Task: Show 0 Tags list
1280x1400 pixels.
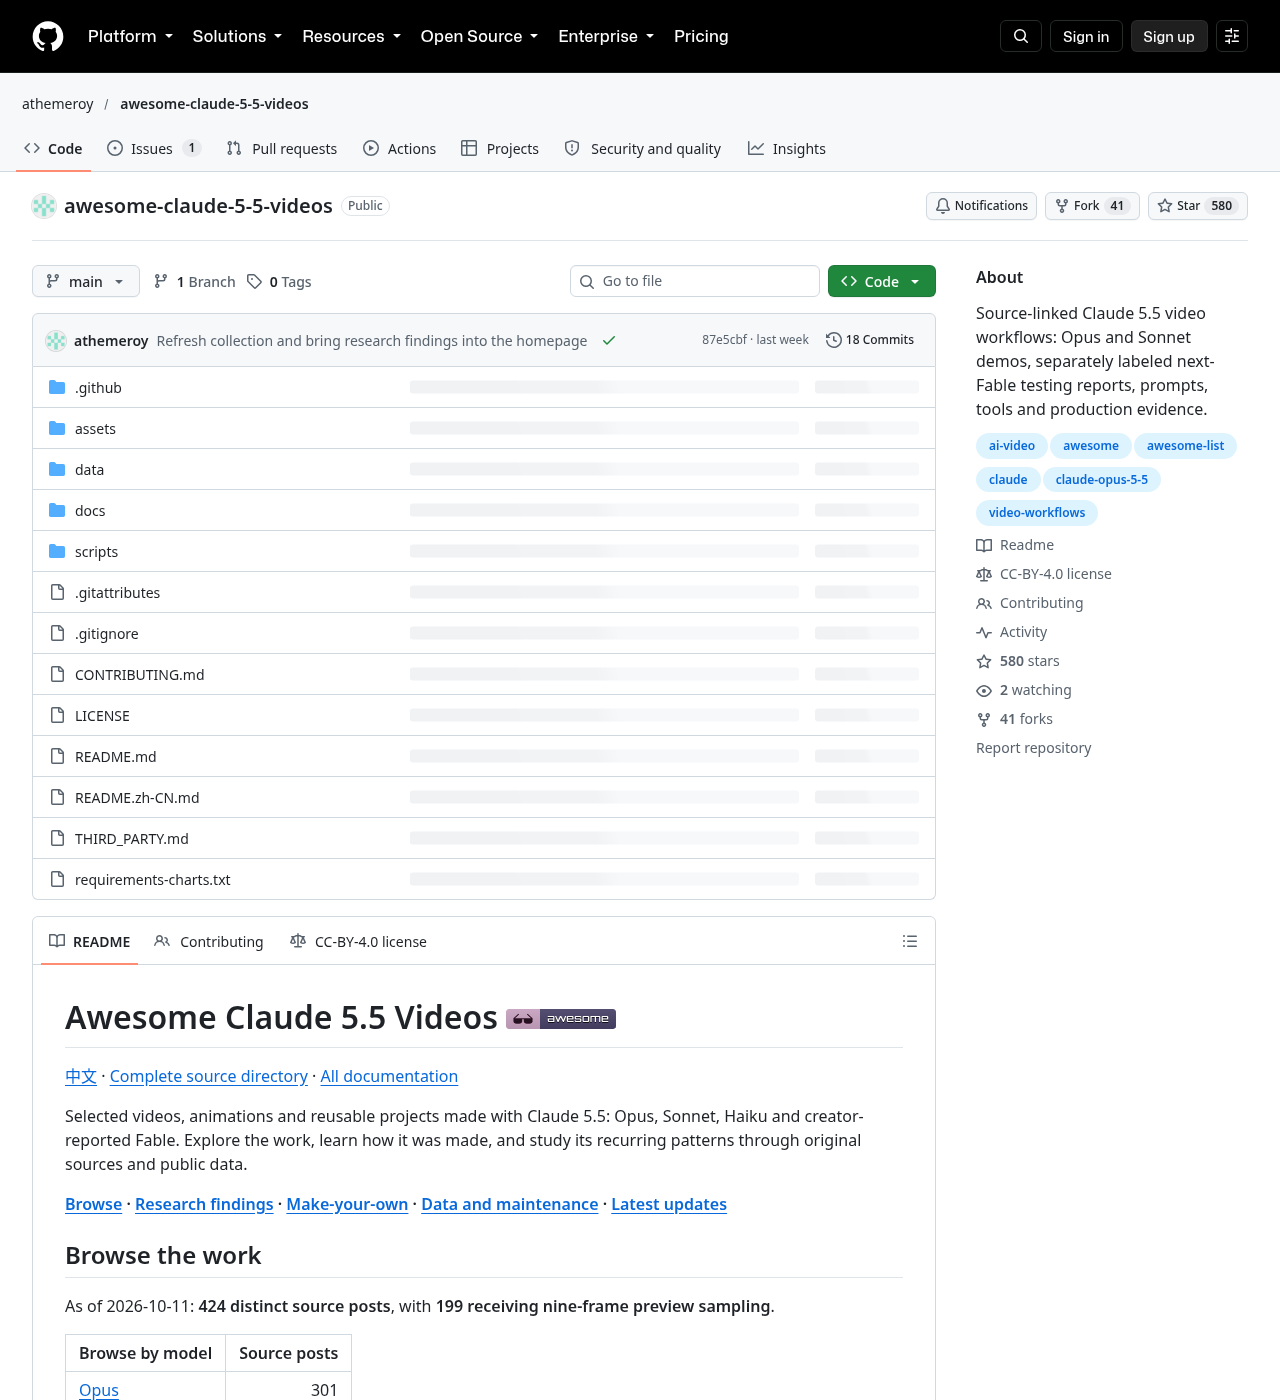Action: tap(279, 282)
